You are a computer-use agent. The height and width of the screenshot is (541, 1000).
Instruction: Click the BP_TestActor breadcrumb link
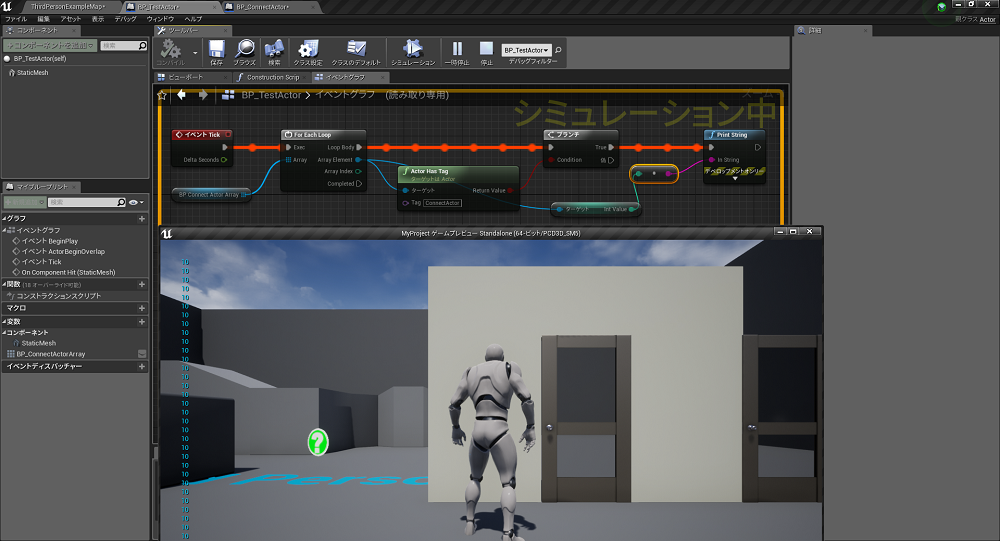pos(271,95)
